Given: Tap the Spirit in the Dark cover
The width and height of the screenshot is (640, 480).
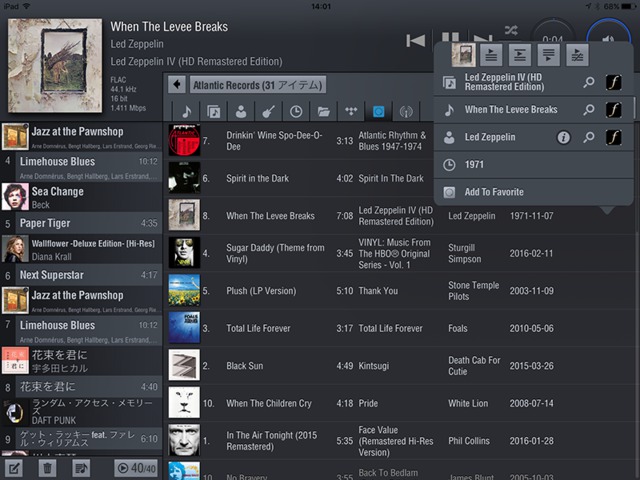Looking at the screenshot, I should [x=184, y=178].
